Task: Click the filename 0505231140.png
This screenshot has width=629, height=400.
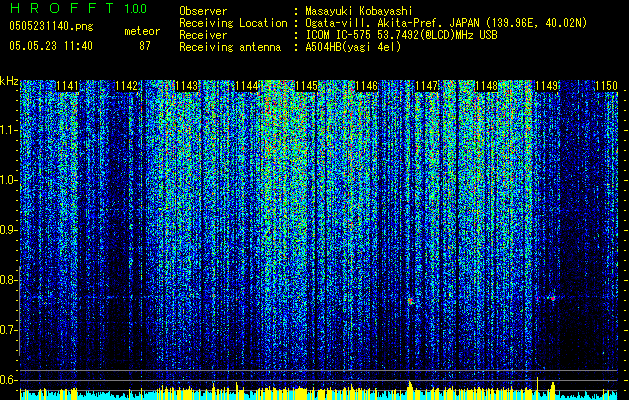Action: pyautogui.click(x=51, y=26)
